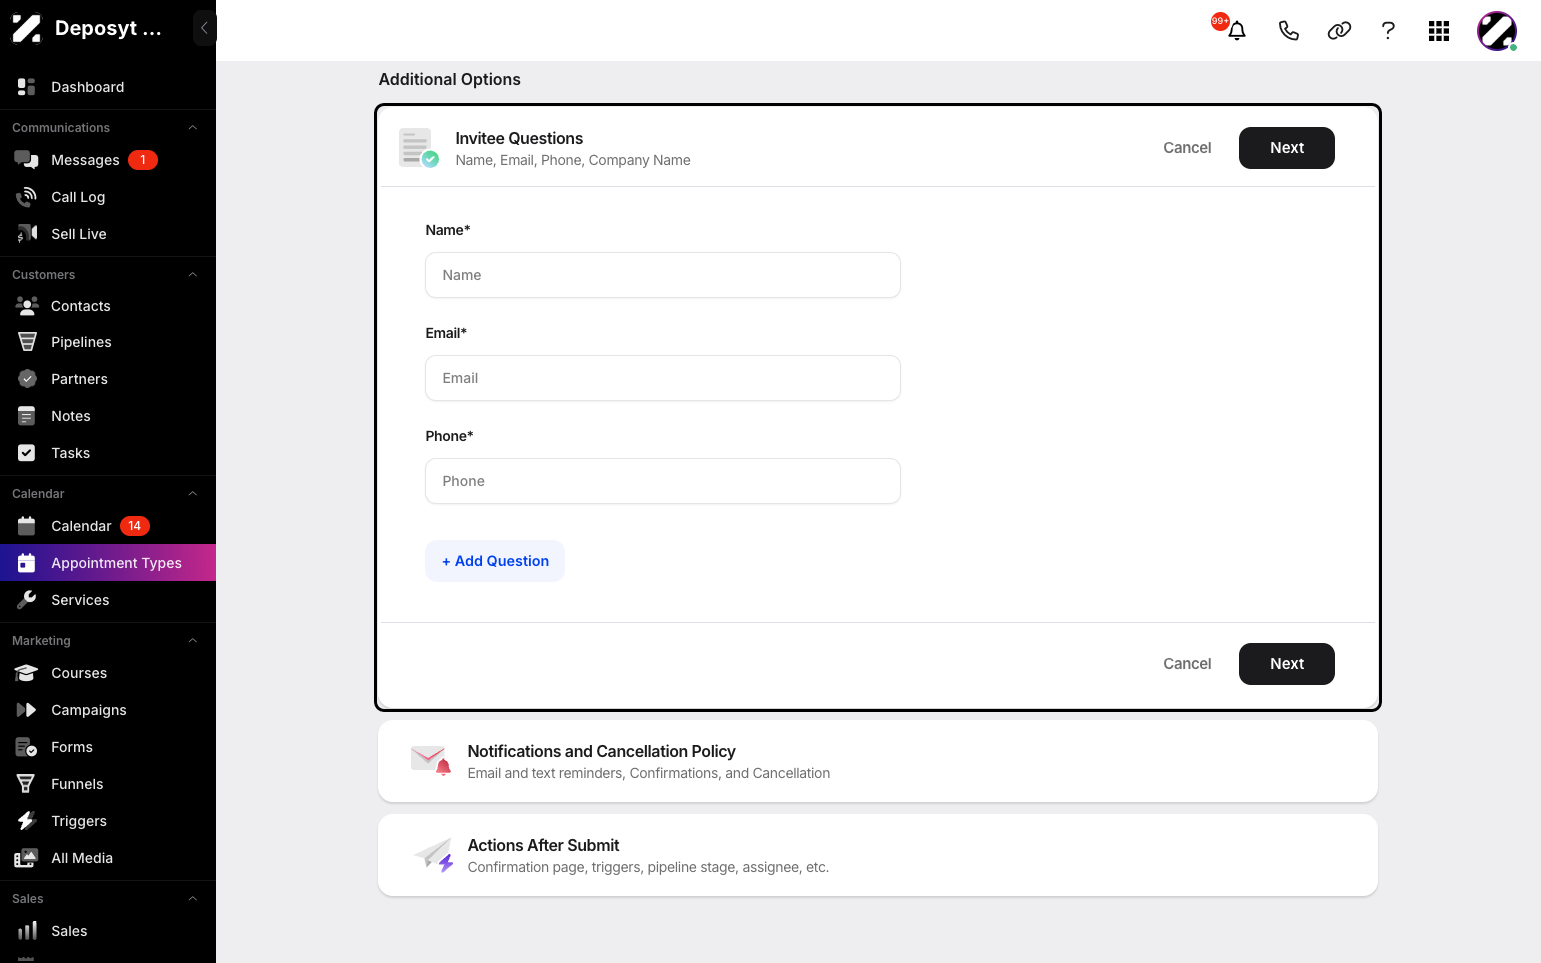
Task: Collapse the Sales section
Action: point(193,899)
